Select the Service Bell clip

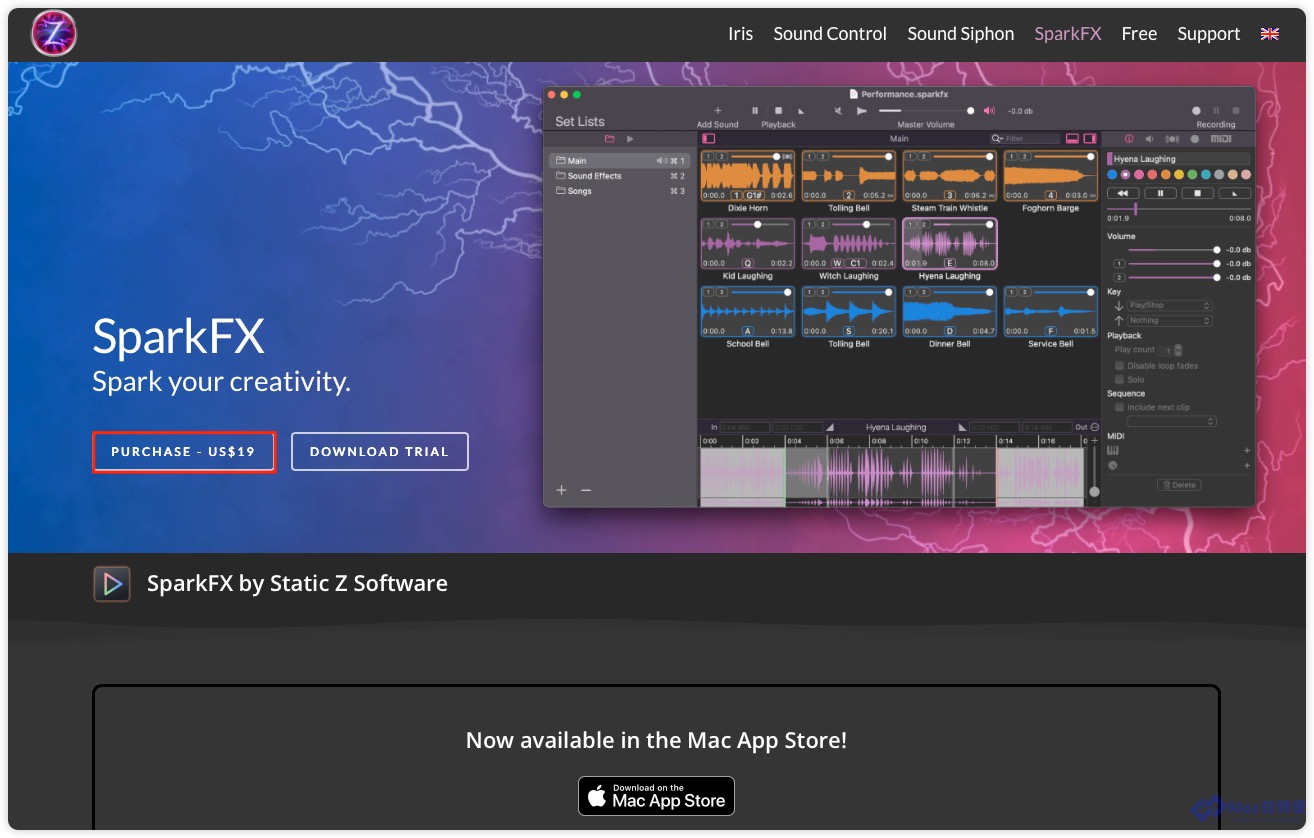coord(1050,312)
